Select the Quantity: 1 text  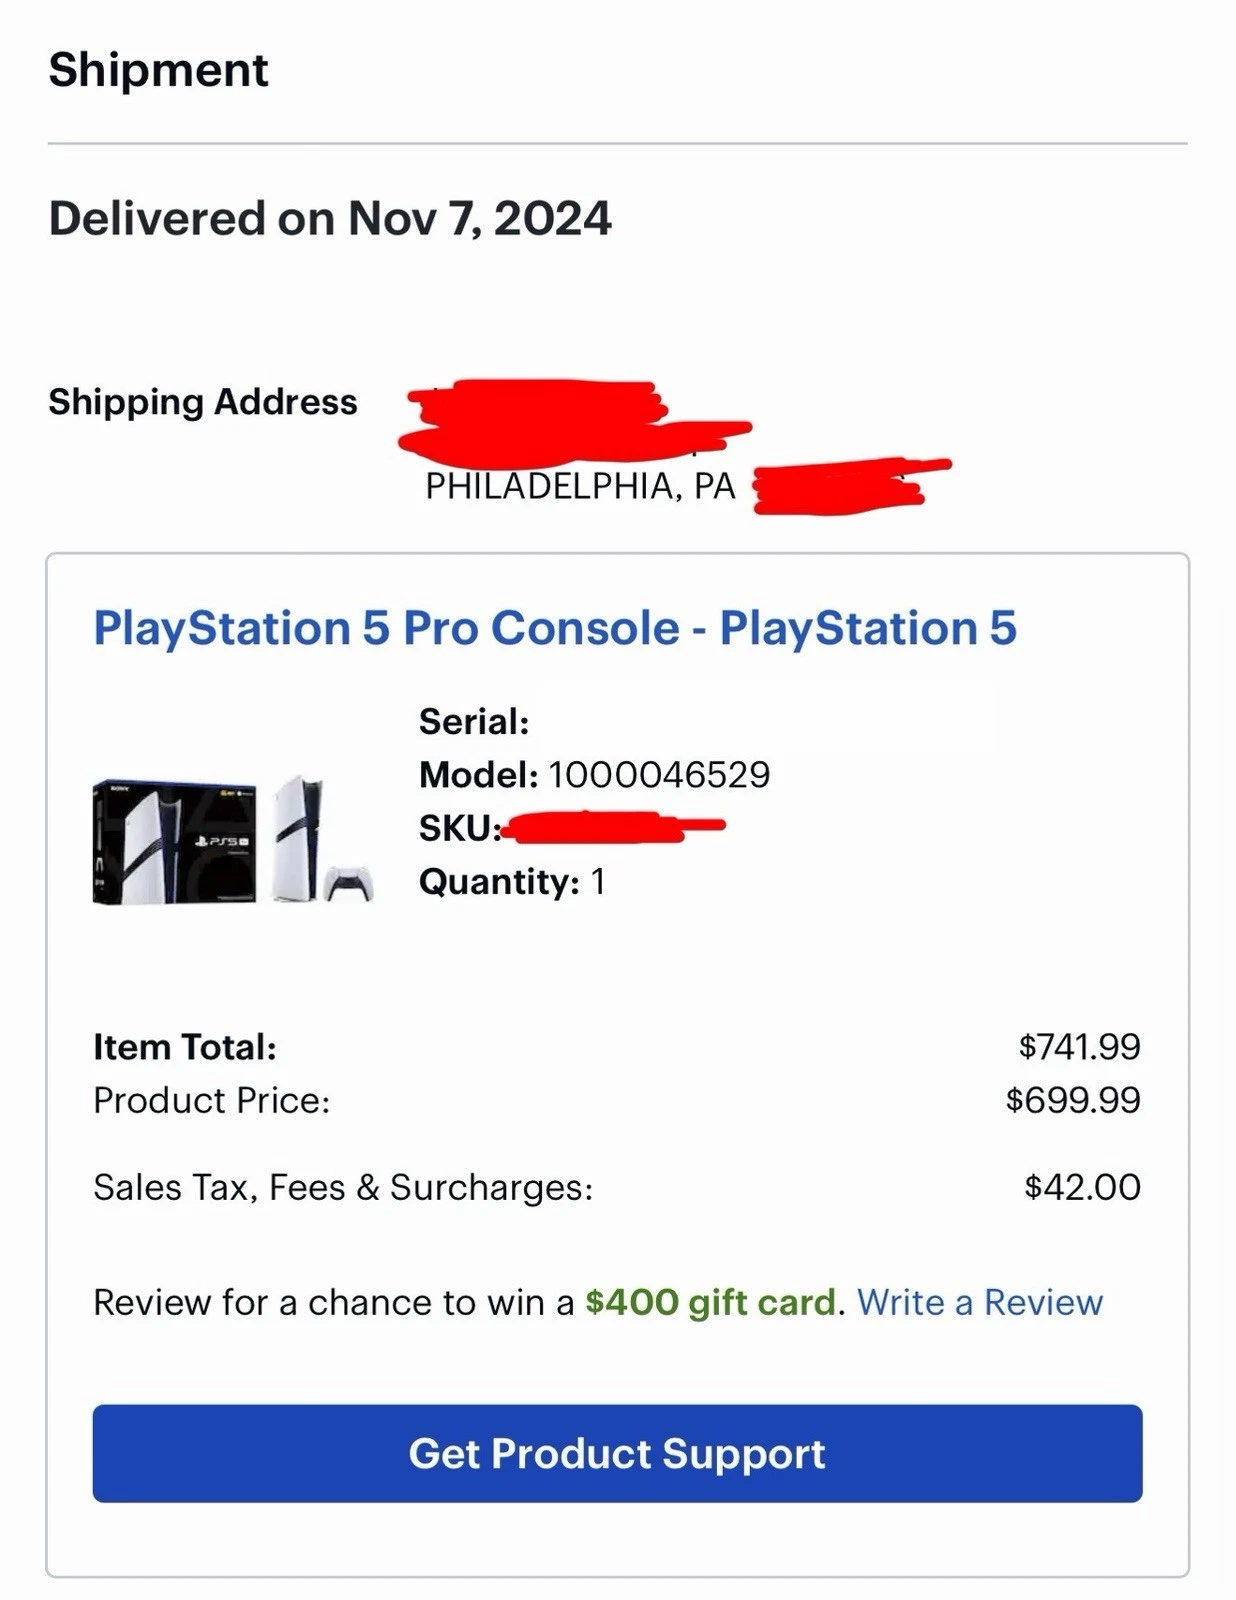pos(515,882)
